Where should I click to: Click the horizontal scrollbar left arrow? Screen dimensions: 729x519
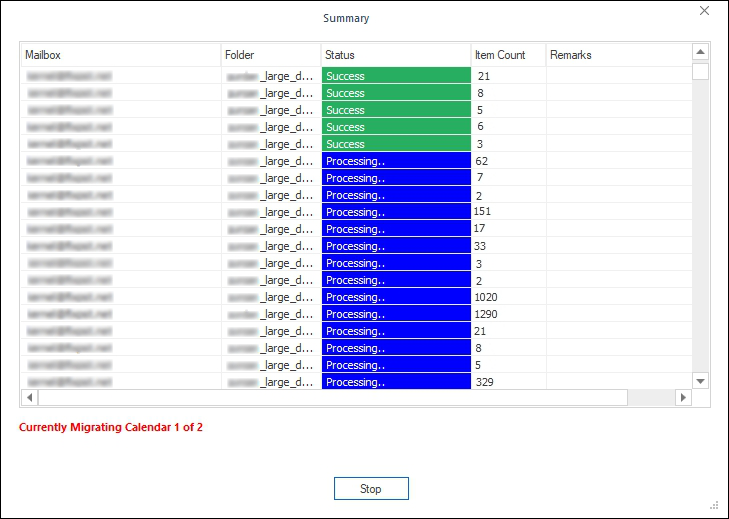30,398
